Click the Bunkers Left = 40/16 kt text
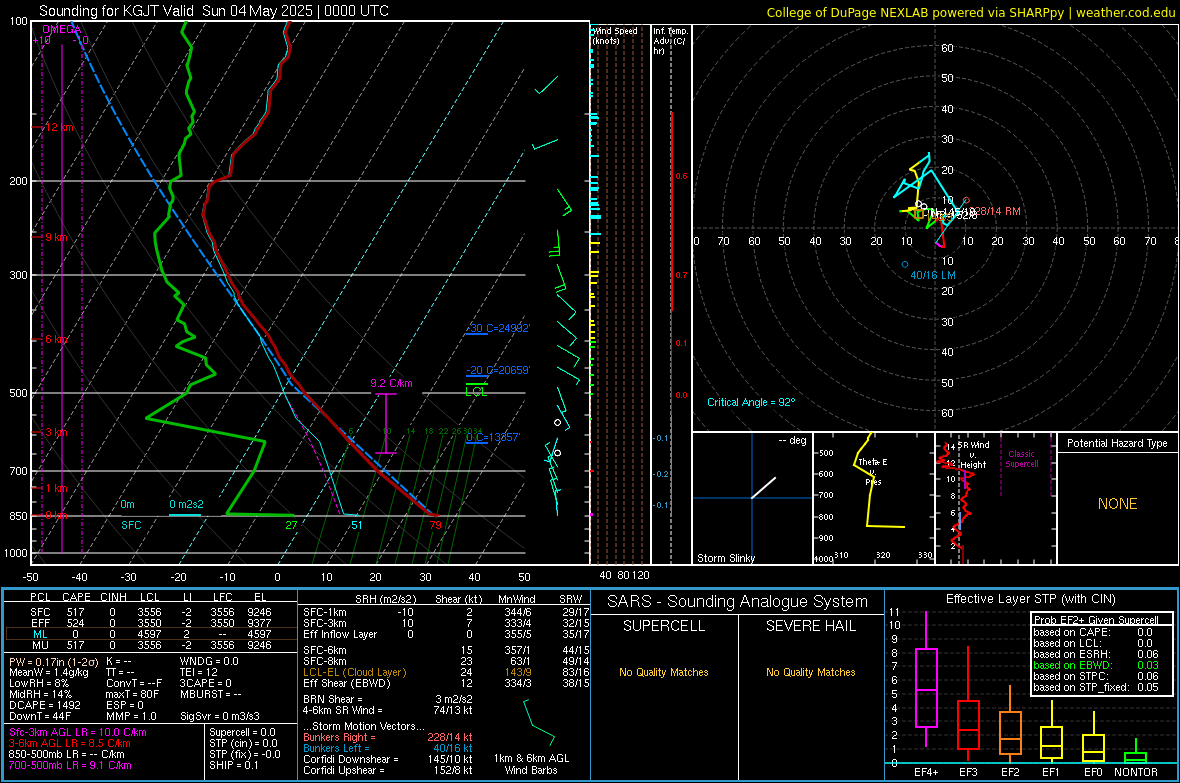The image size is (1180, 783). pos(388,748)
